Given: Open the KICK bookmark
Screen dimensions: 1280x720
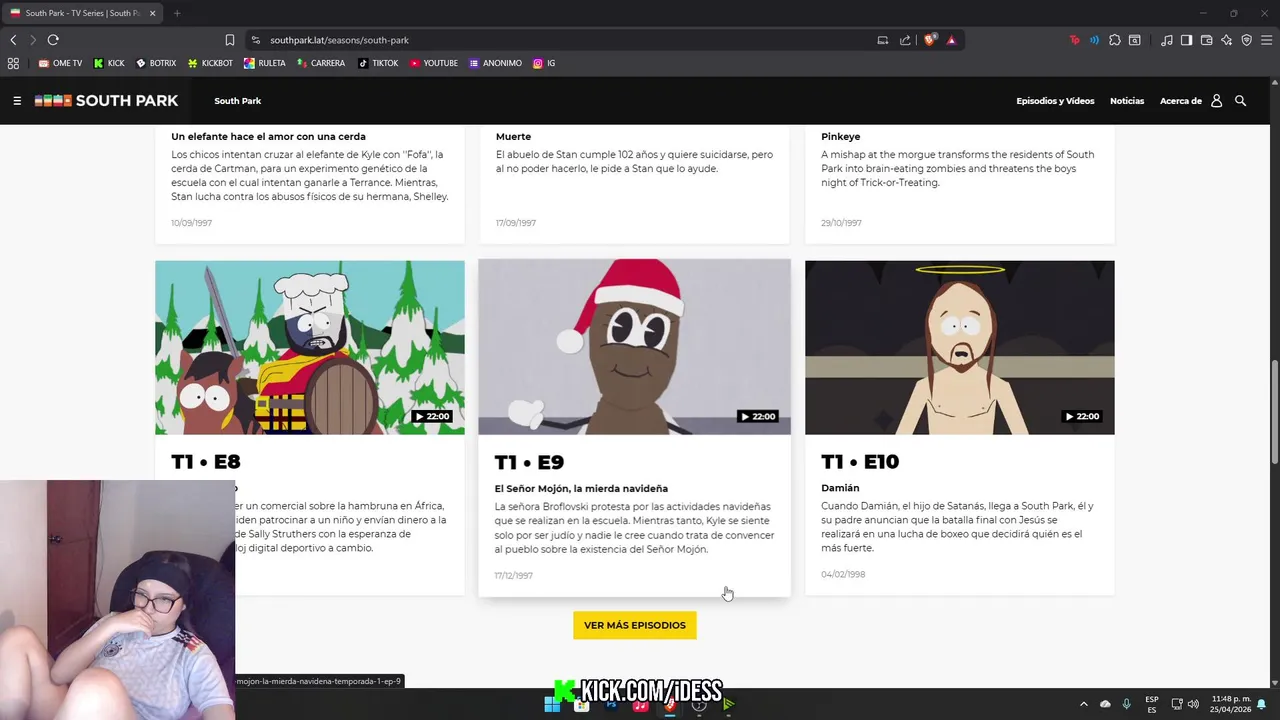Looking at the screenshot, I should [x=109, y=63].
